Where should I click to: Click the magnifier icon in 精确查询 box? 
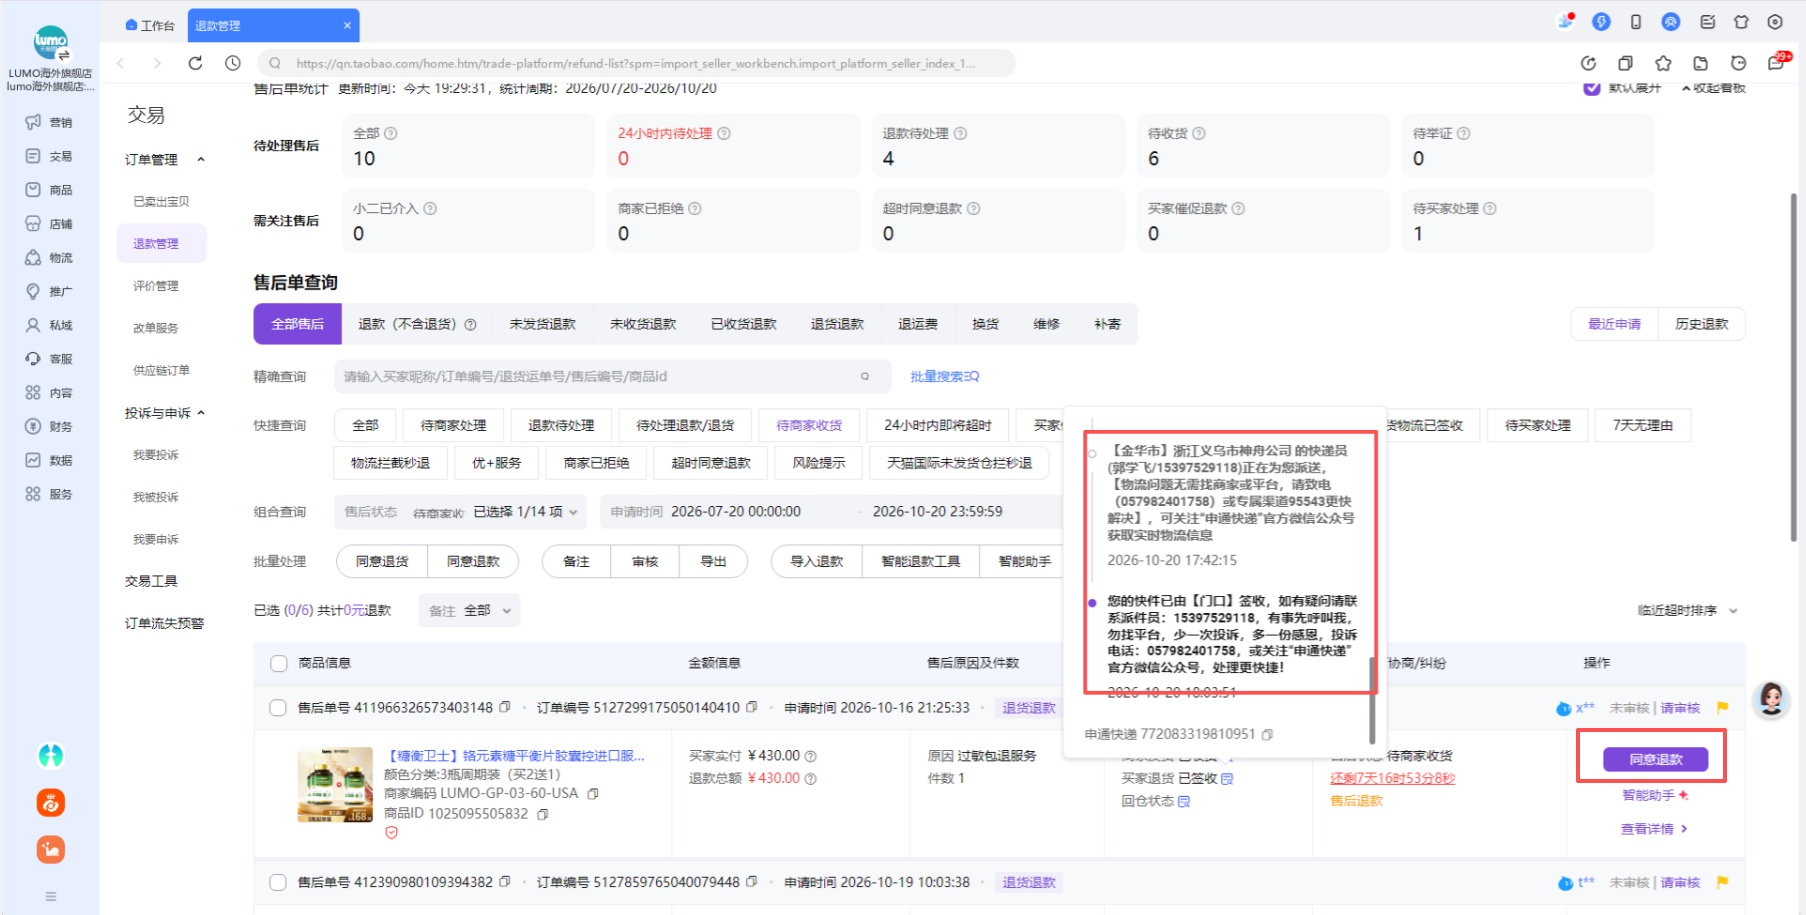[865, 376]
